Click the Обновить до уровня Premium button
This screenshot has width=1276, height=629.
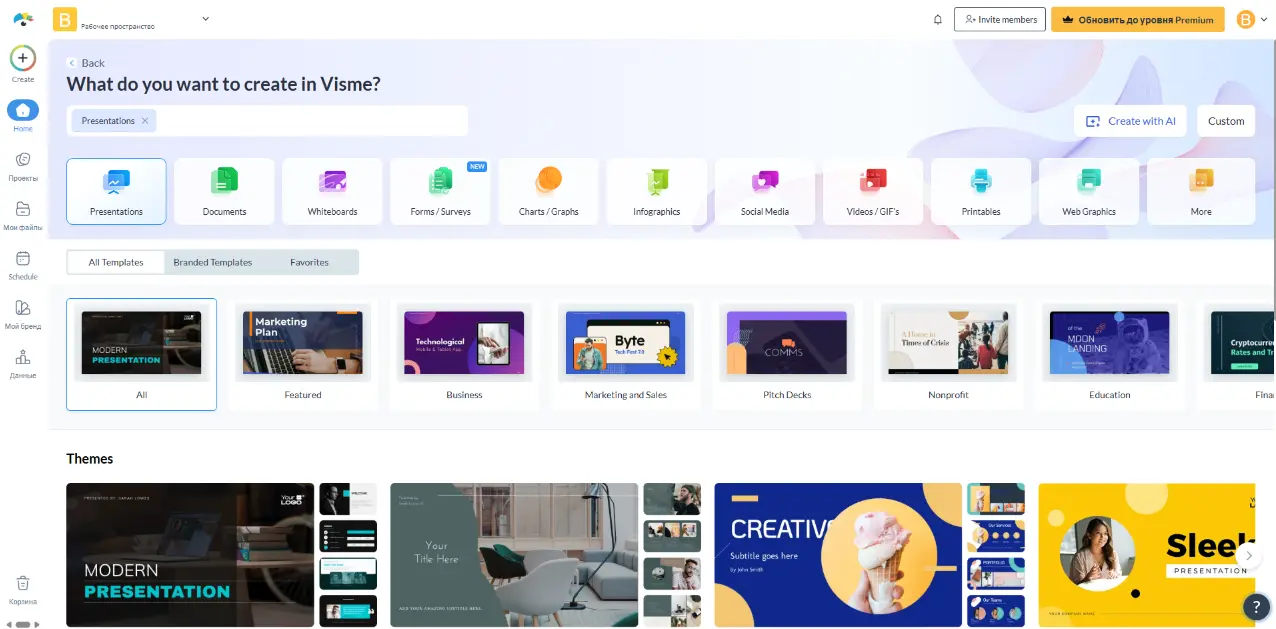[1138, 19]
